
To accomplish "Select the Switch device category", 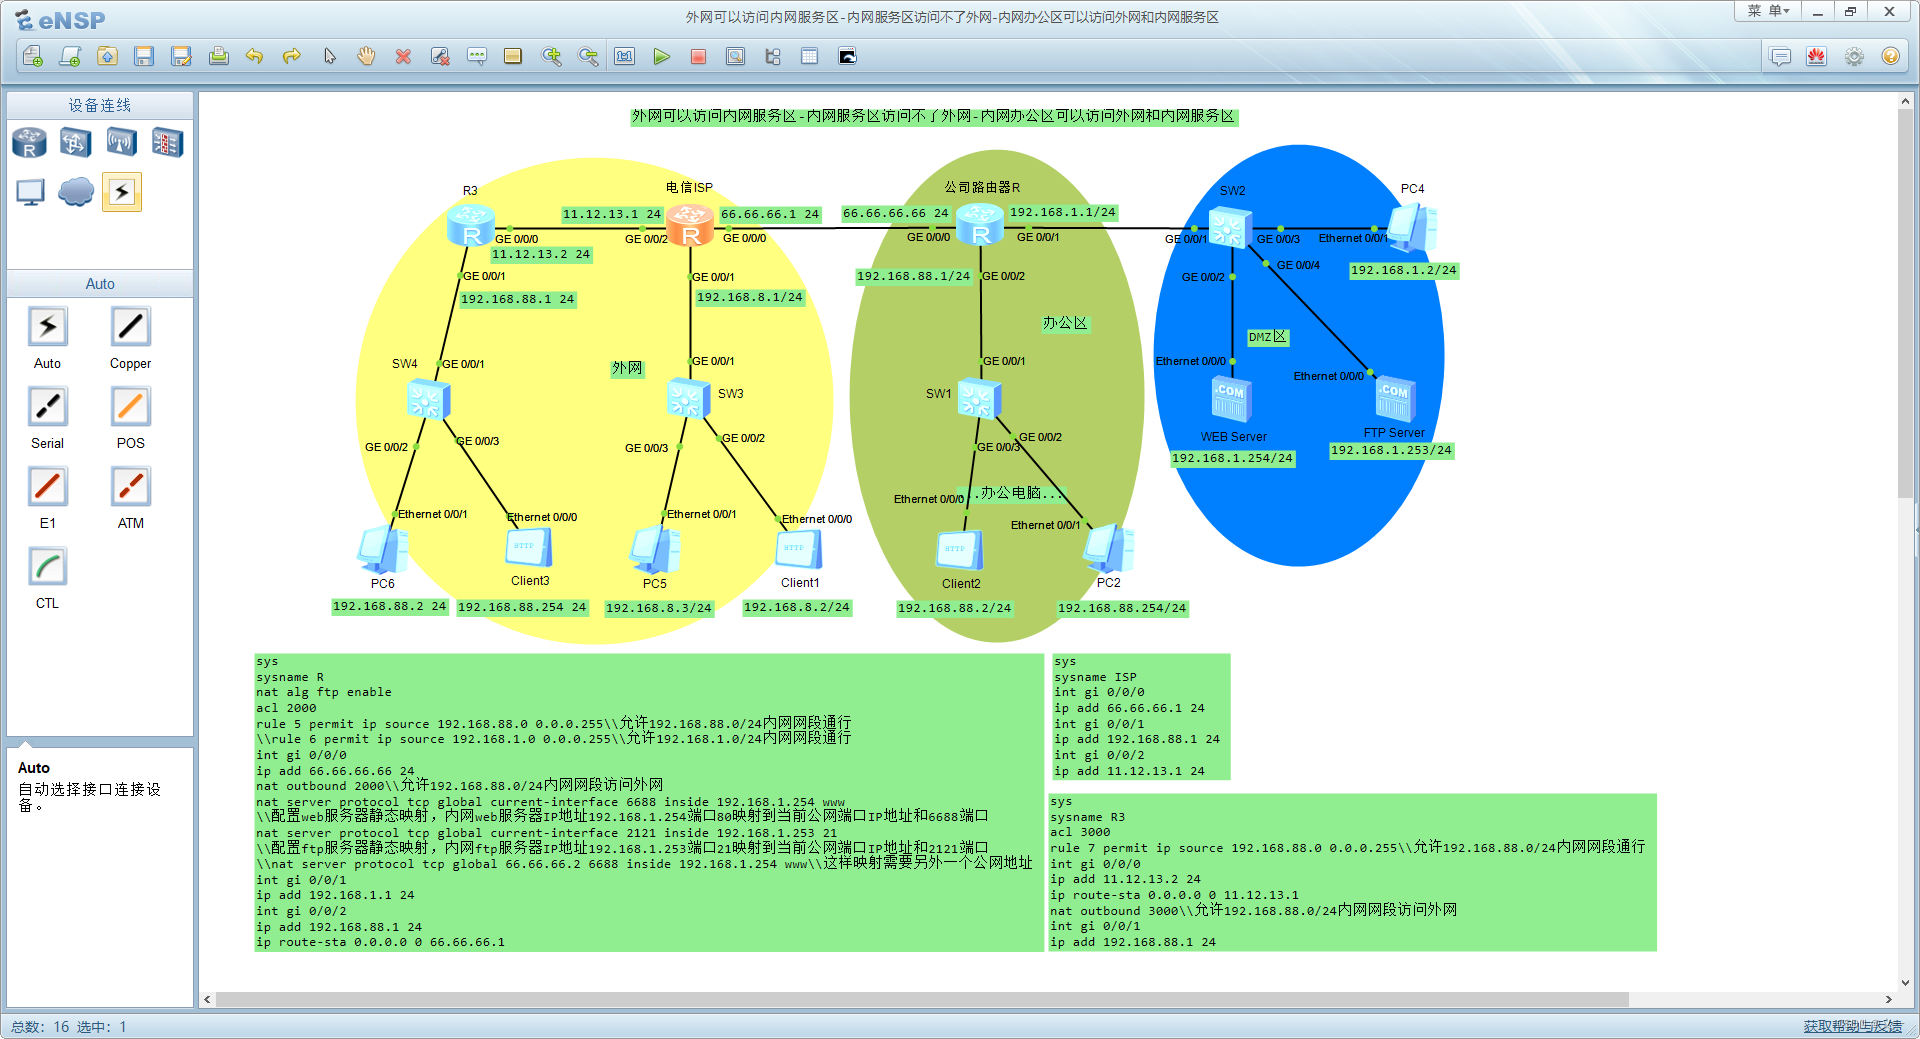I will click(76, 143).
